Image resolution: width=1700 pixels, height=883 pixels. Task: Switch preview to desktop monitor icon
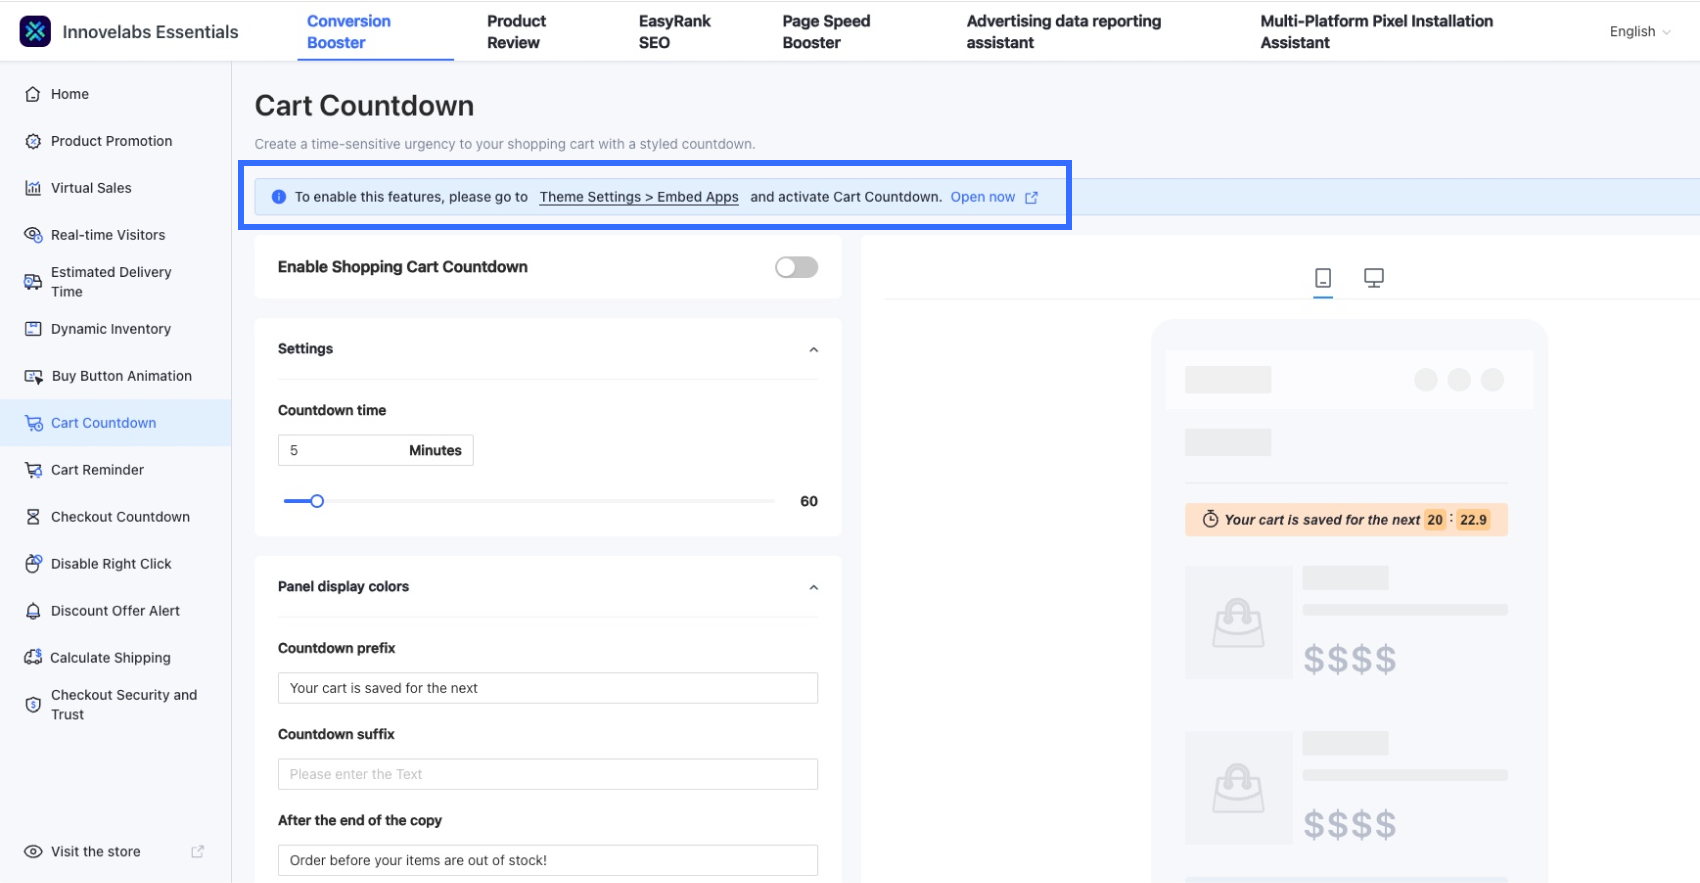tap(1373, 278)
